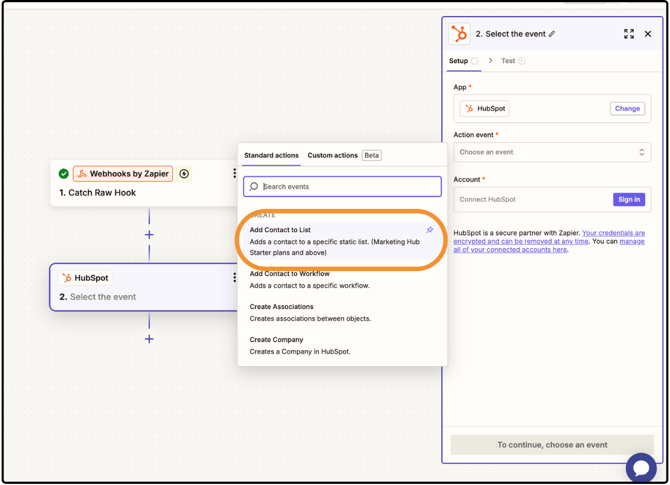670x485 pixels.
Task: Choose Add Contact to Workflow event
Action: (x=342, y=279)
